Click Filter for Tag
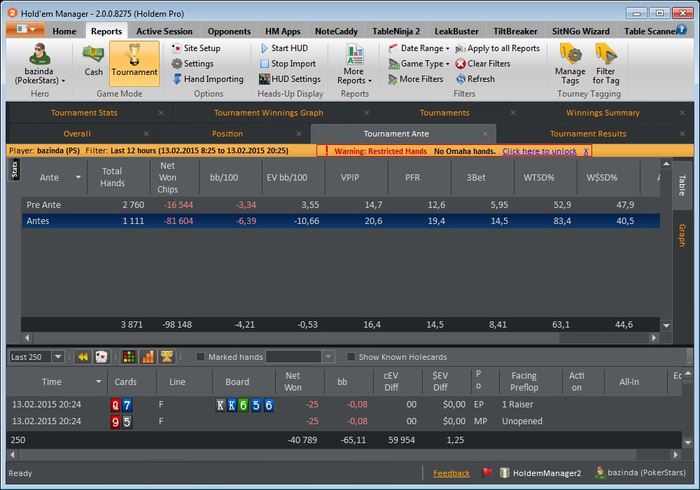 click(x=605, y=64)
